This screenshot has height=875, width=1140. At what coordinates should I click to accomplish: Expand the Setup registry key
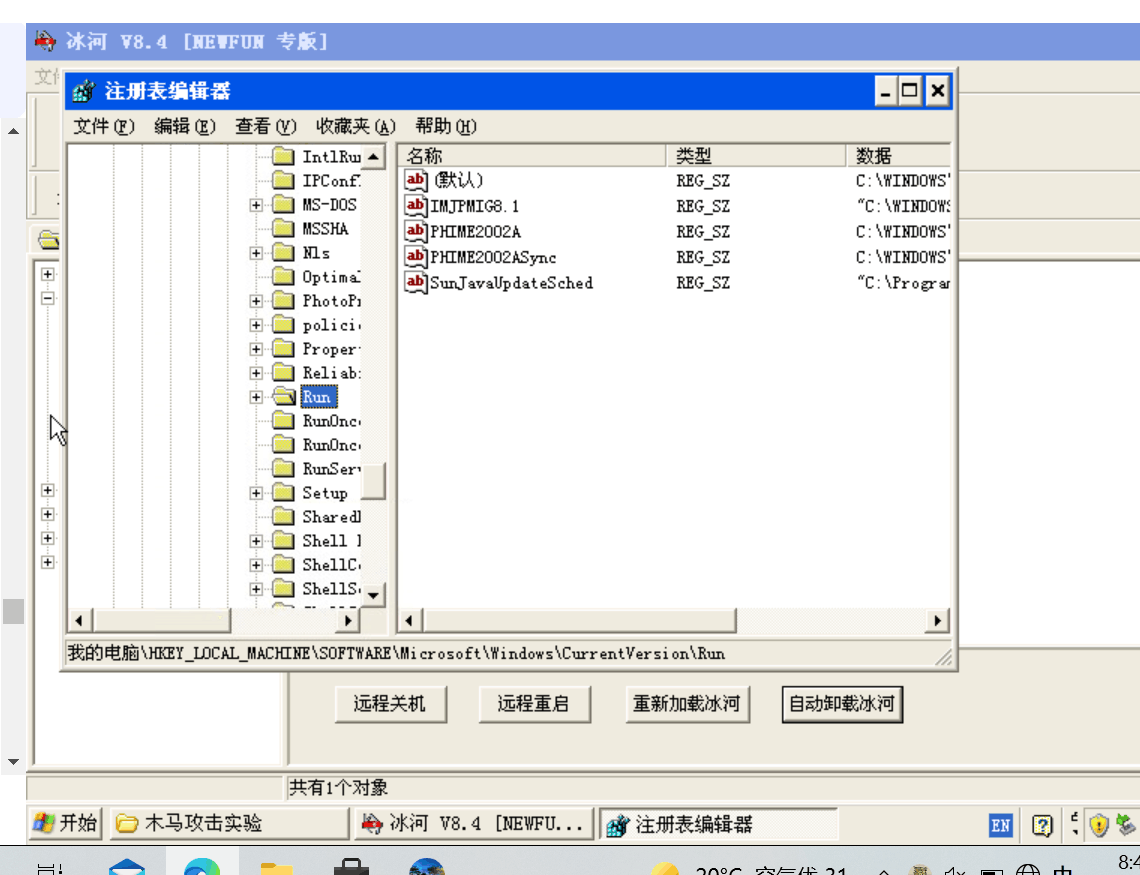point(256,493)
